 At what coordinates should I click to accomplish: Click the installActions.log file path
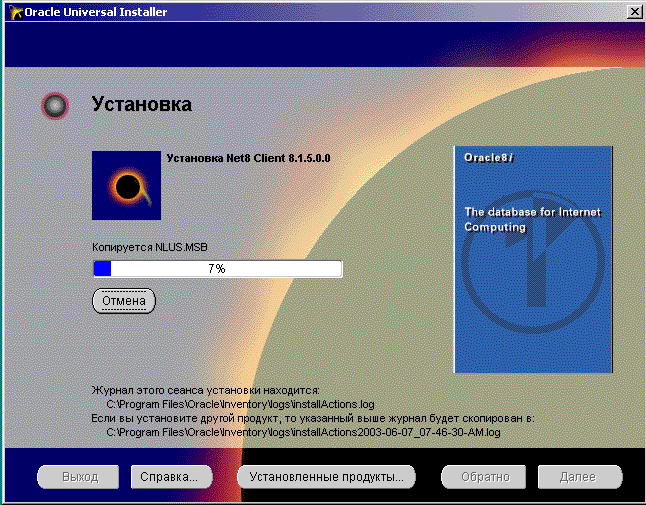pyautogui.click(x=240, y=404)
